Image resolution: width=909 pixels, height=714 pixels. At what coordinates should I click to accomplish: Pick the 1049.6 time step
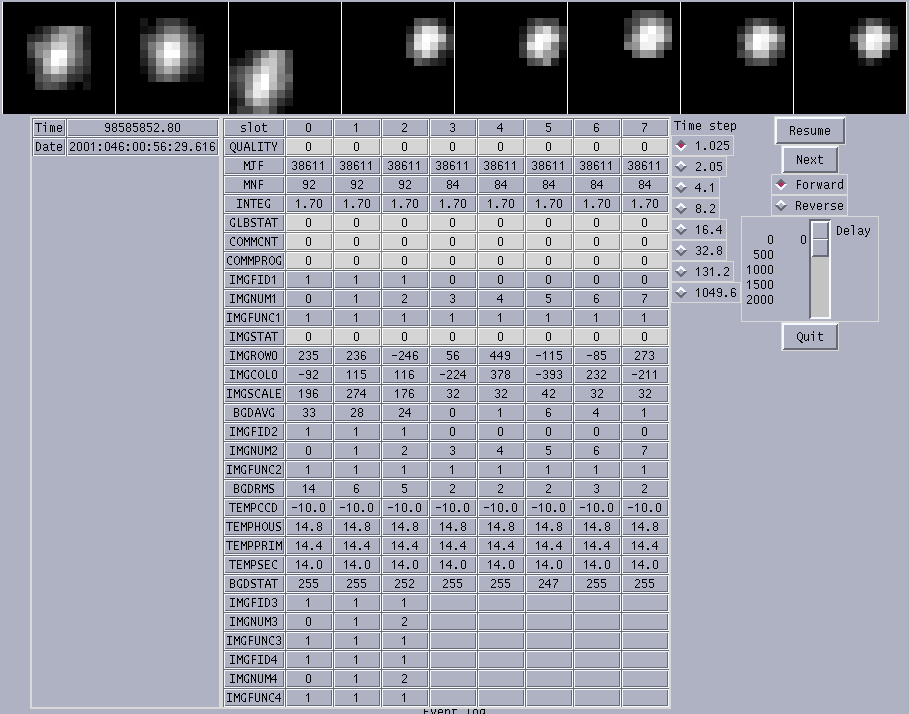(706, 292)
